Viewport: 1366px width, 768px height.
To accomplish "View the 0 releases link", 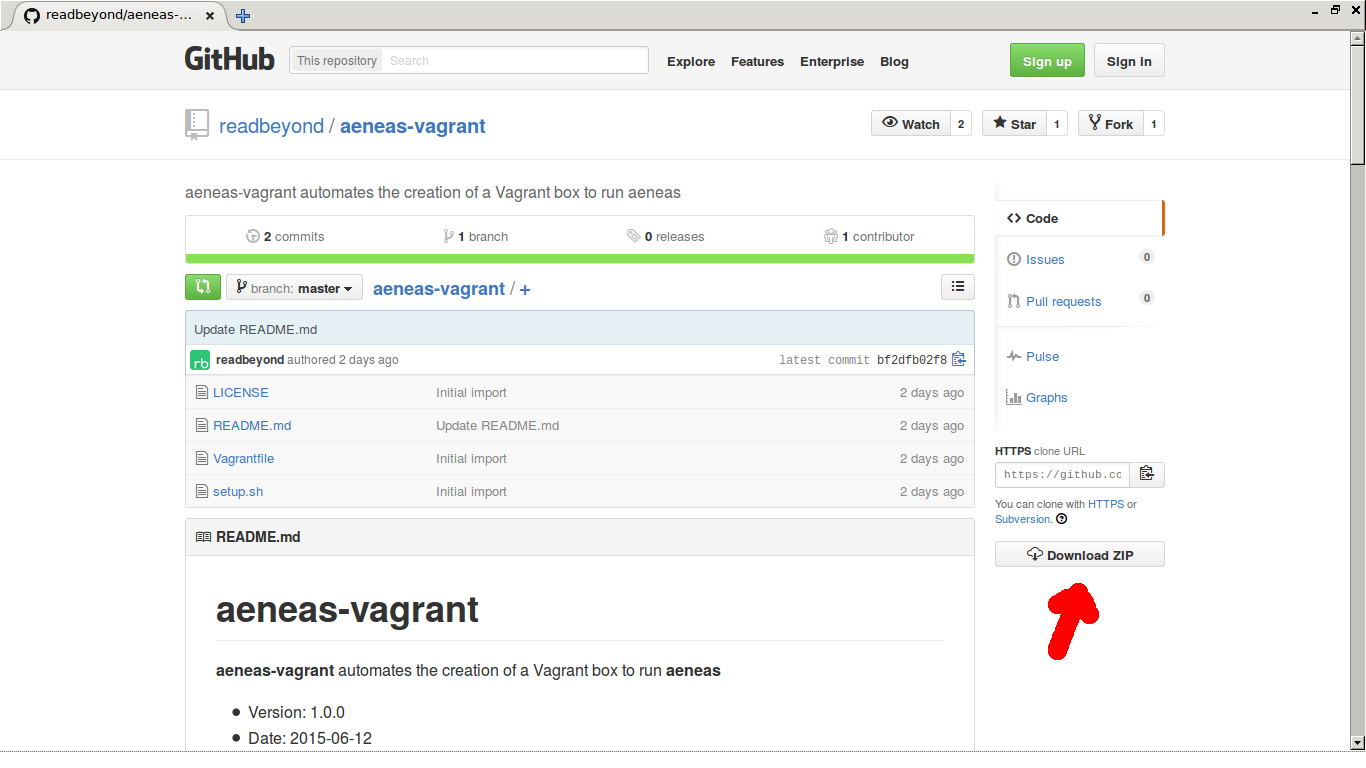I will [666, 236].
